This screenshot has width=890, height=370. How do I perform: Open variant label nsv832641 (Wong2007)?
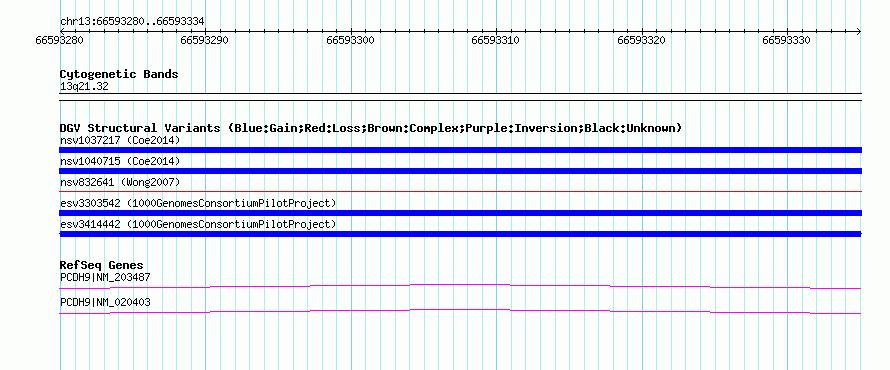120,183
